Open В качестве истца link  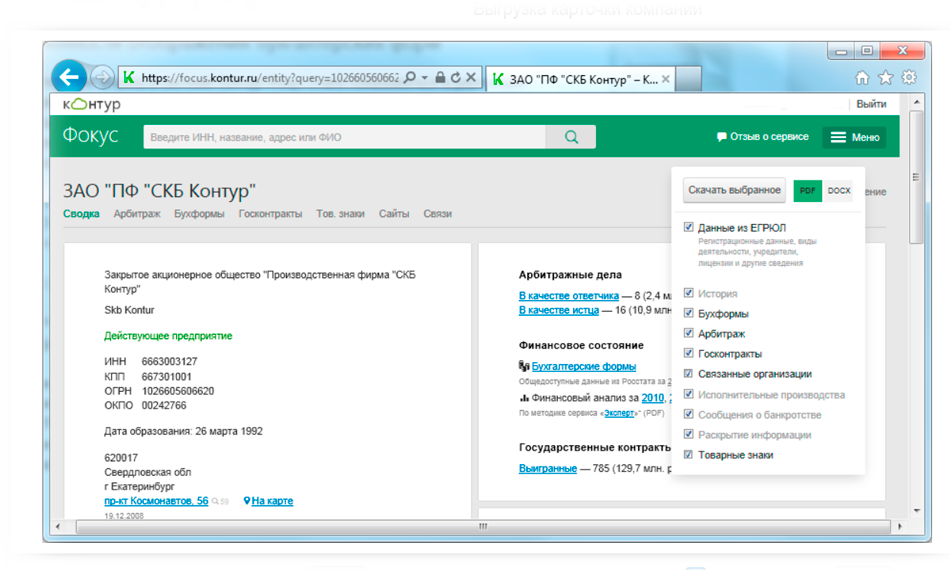pos(559,310)
